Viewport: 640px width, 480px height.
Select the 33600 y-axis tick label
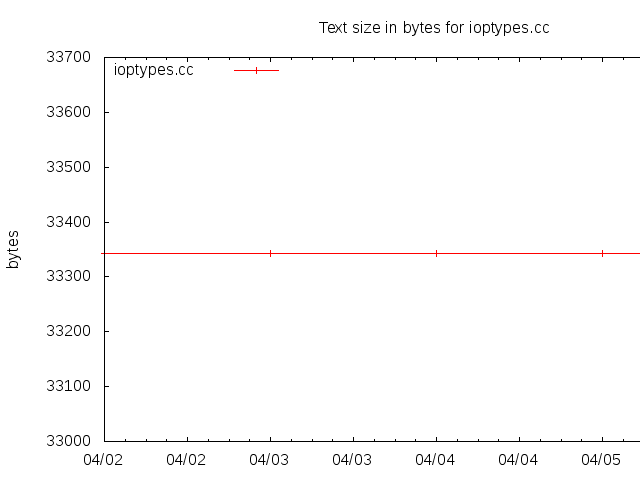[69, 112]
